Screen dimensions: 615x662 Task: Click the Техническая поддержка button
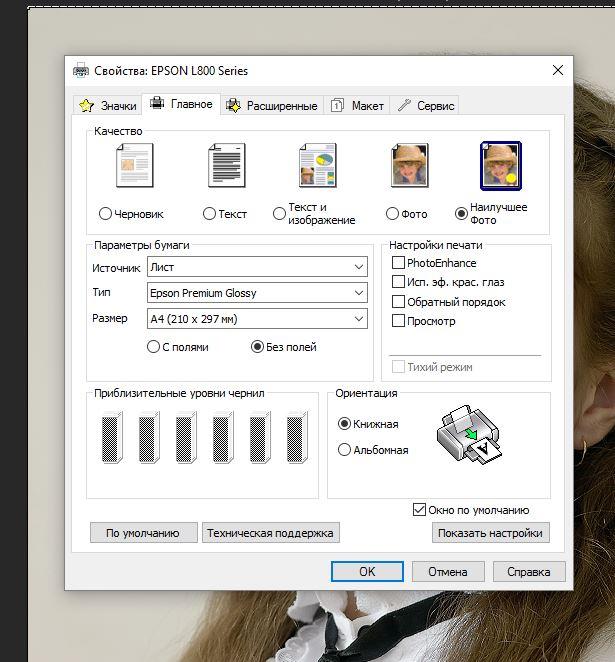271,533
